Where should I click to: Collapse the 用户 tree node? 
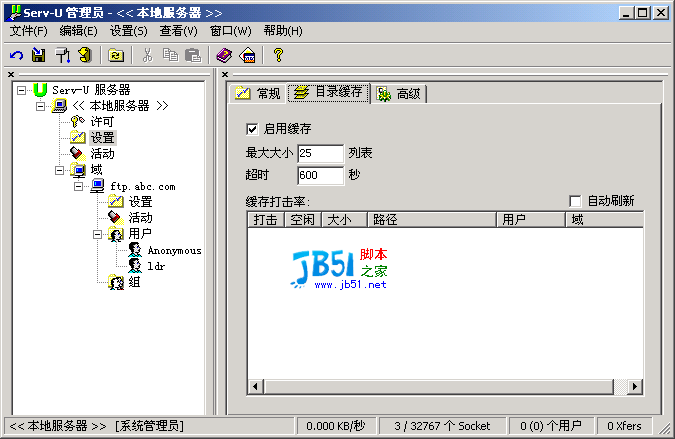coord(97,235)
